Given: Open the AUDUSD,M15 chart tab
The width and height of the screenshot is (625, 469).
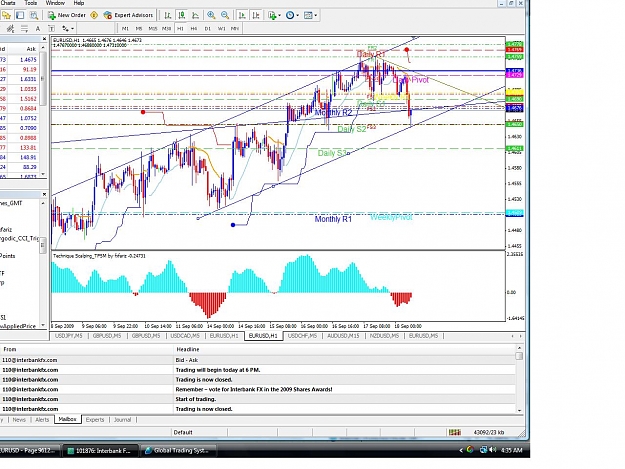Looking at the screenshot, I should [343, 336].
